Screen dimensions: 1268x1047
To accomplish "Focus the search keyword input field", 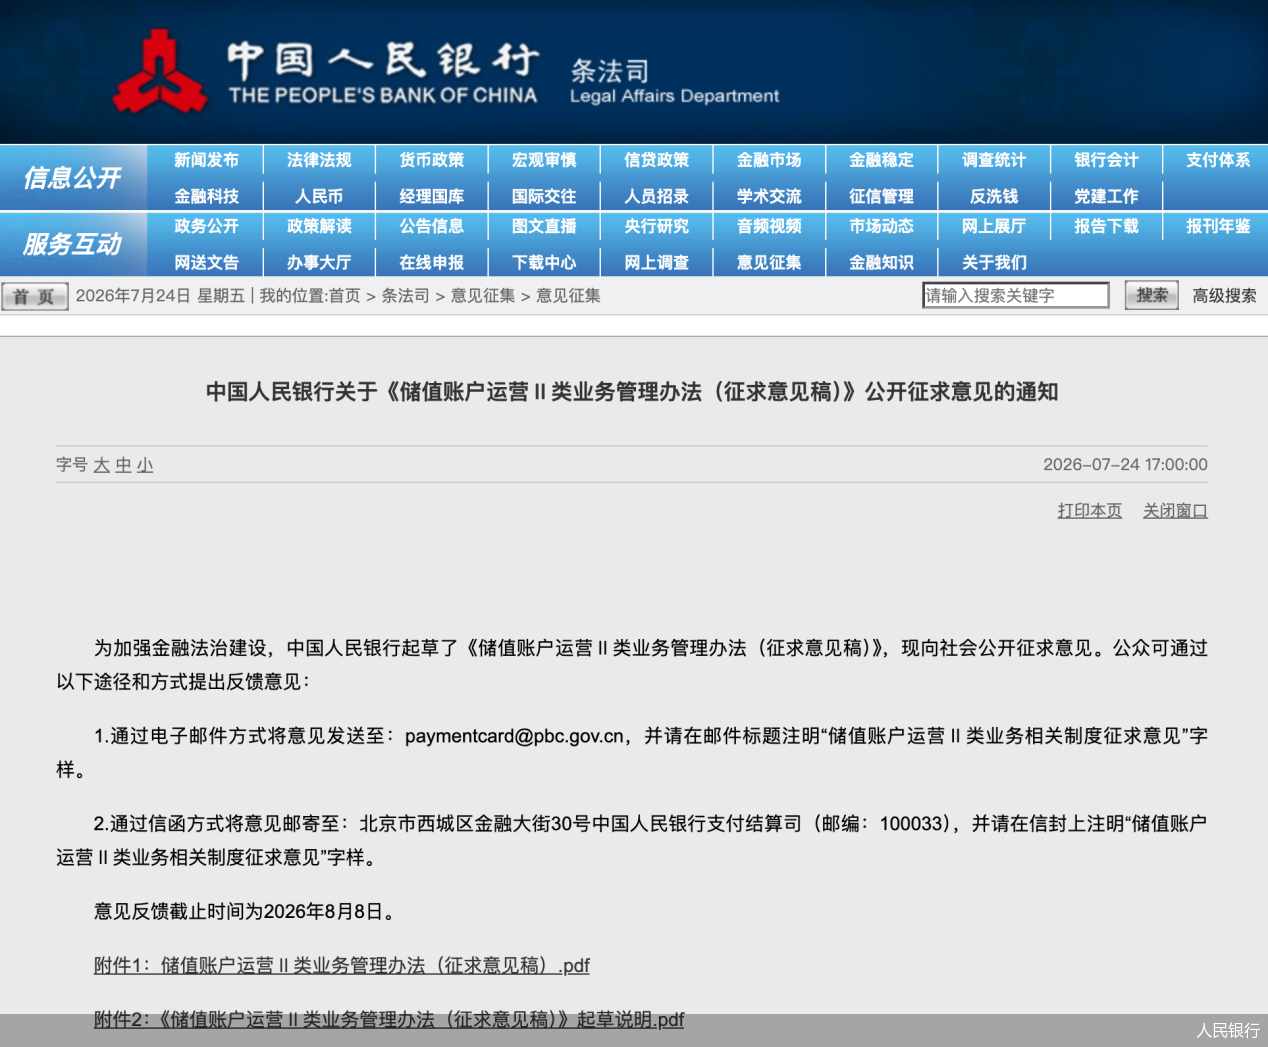I will 1015,295.
